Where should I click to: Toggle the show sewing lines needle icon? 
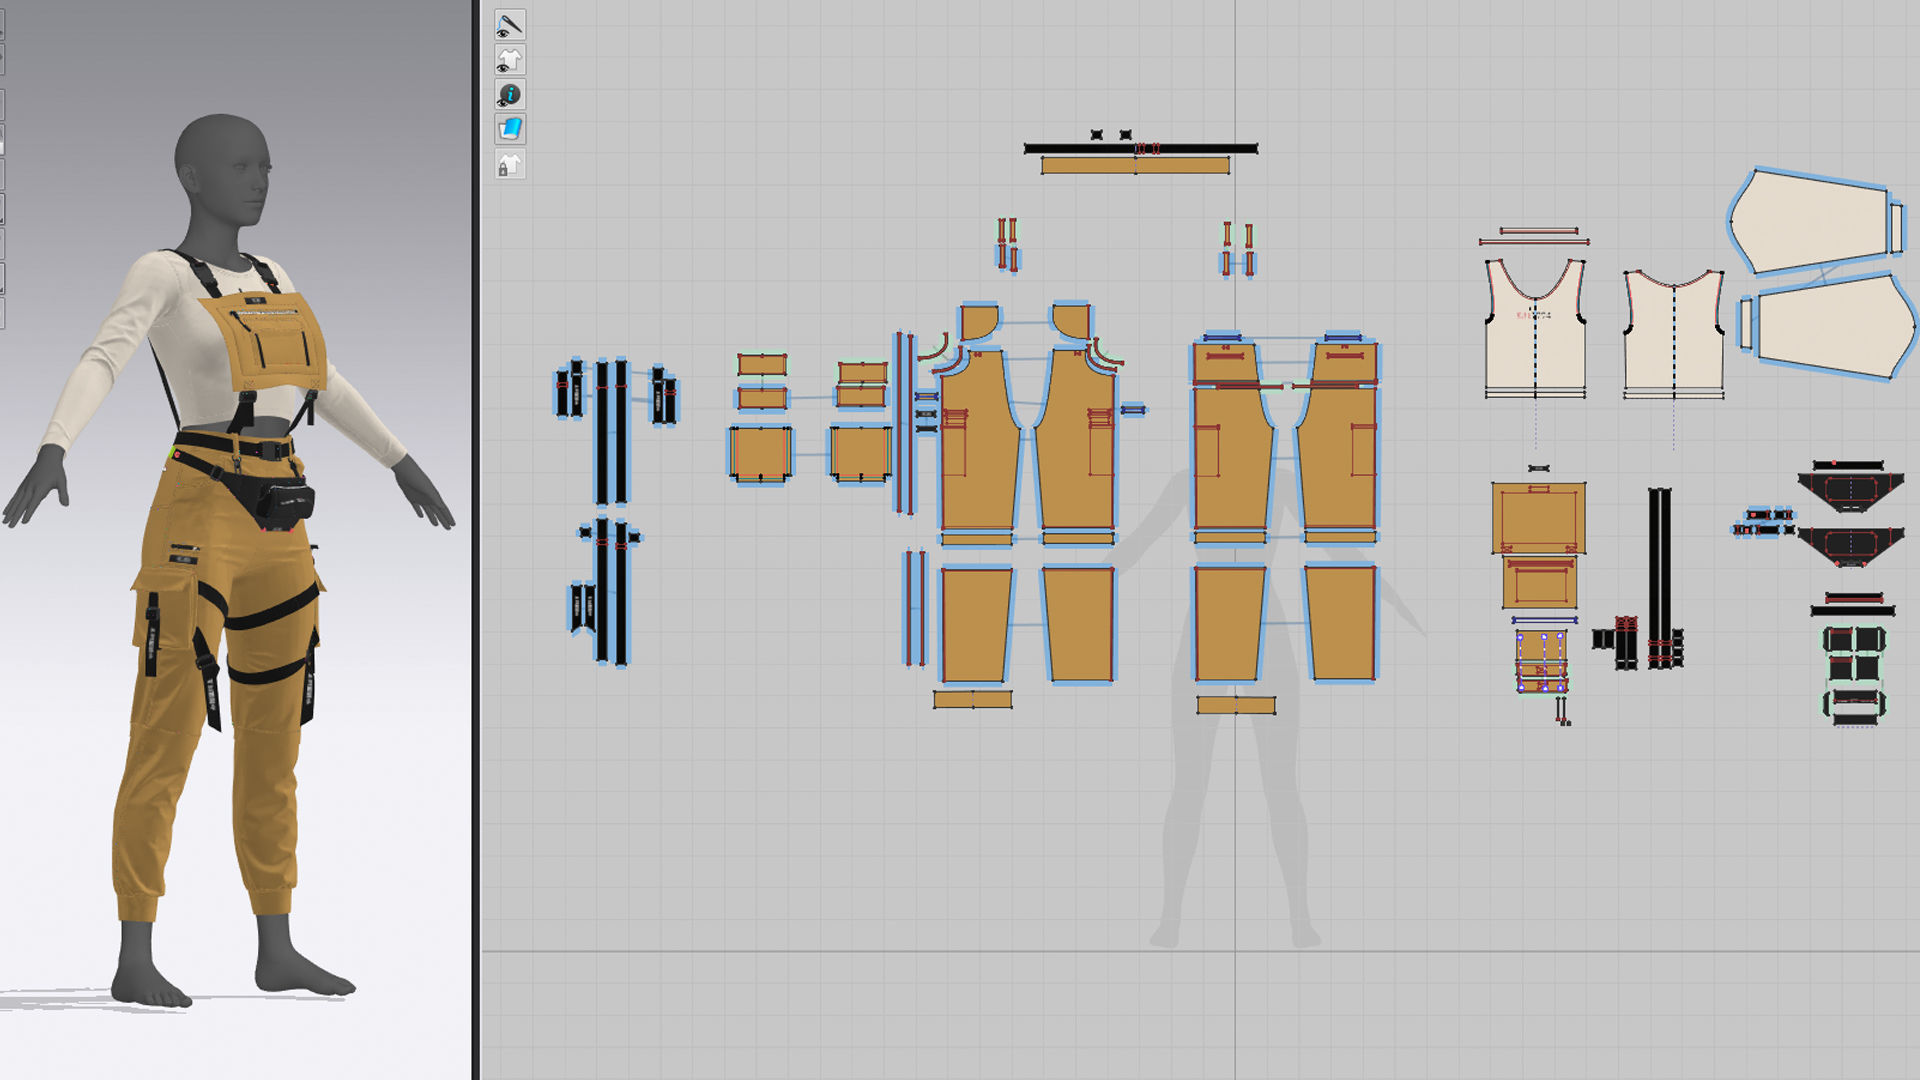[510, 25]
